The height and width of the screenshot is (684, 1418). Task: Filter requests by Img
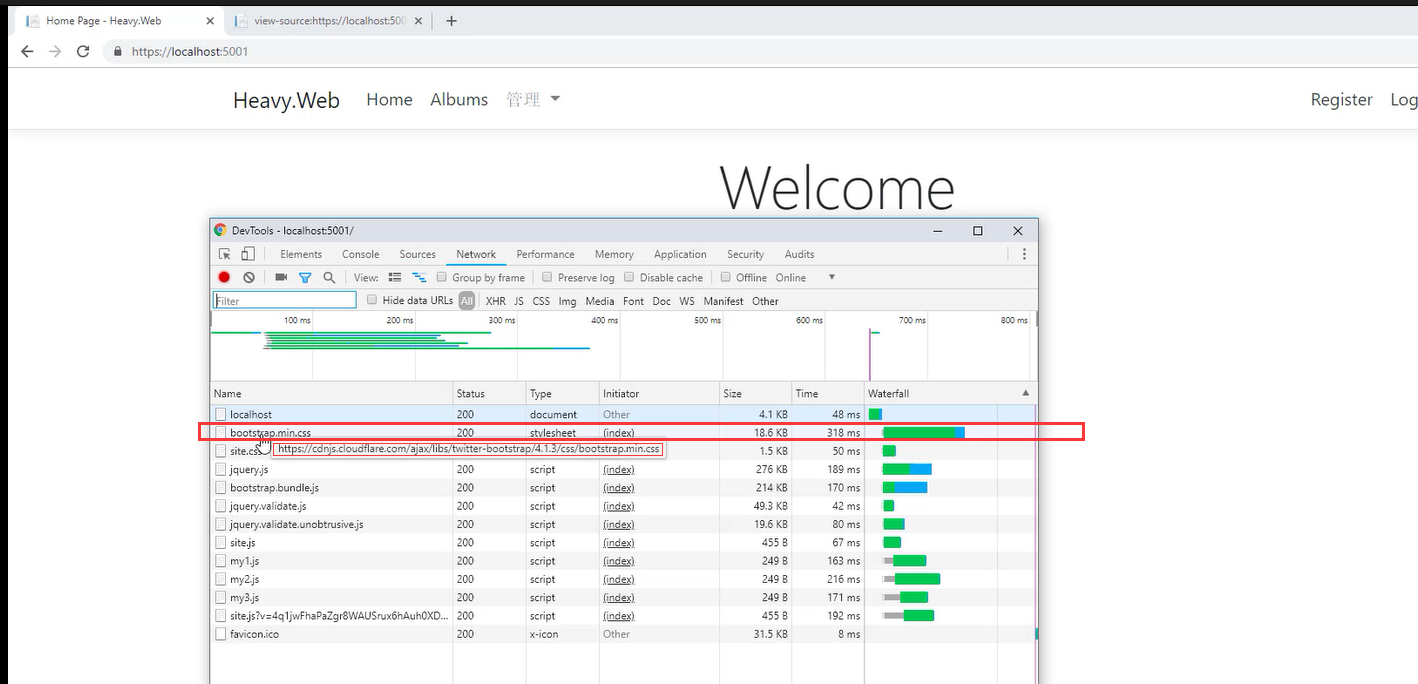[567, 301]
